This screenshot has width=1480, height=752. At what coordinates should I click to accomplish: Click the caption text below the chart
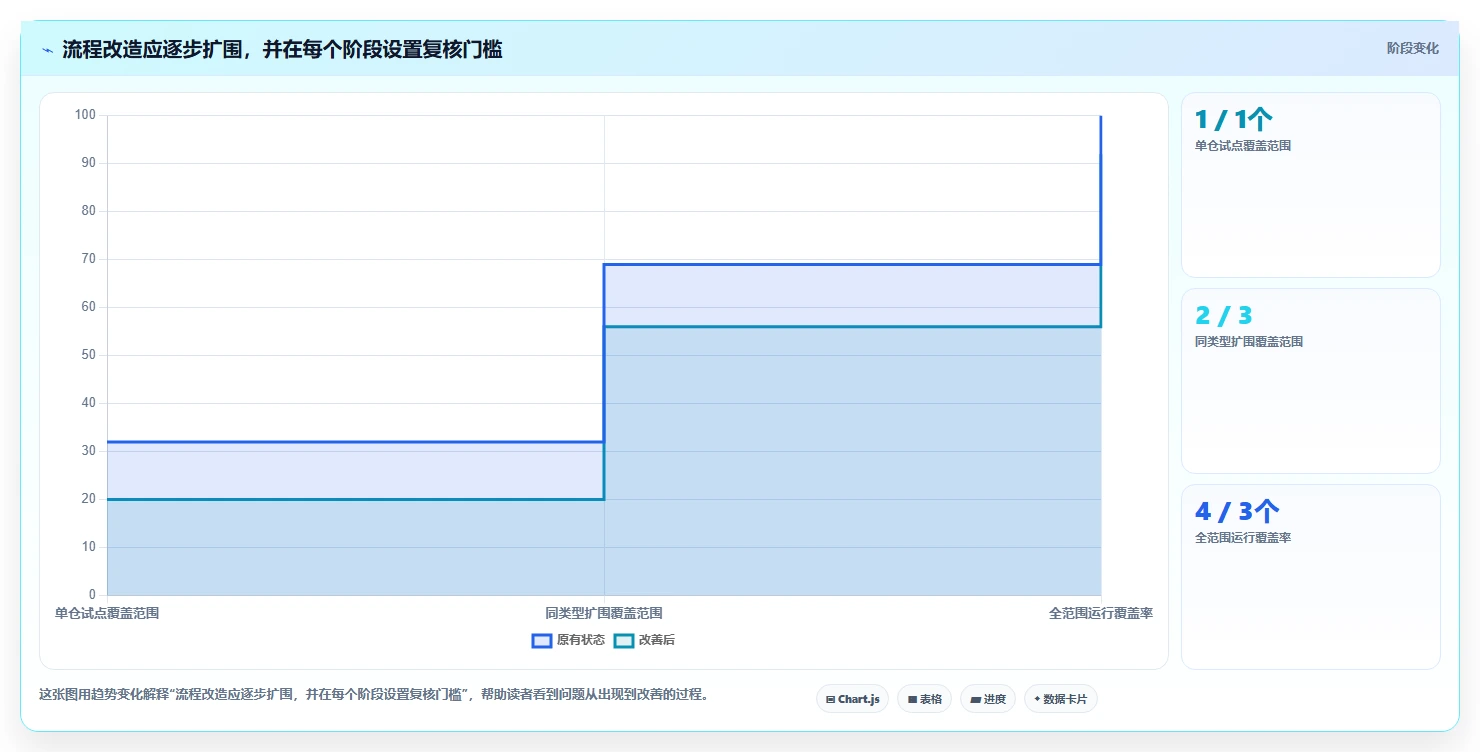374,694
